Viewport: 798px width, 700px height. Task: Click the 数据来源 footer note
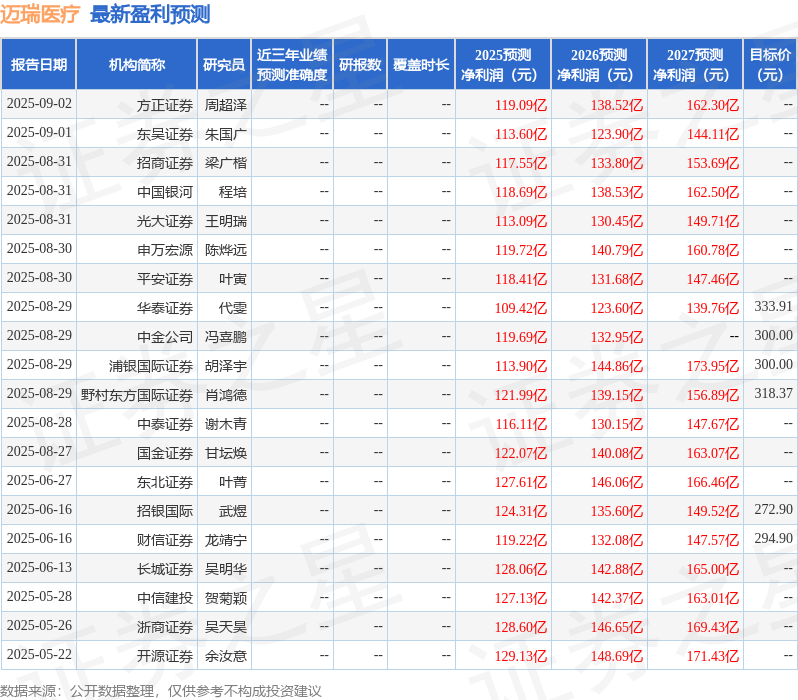[x=161, y=691]
